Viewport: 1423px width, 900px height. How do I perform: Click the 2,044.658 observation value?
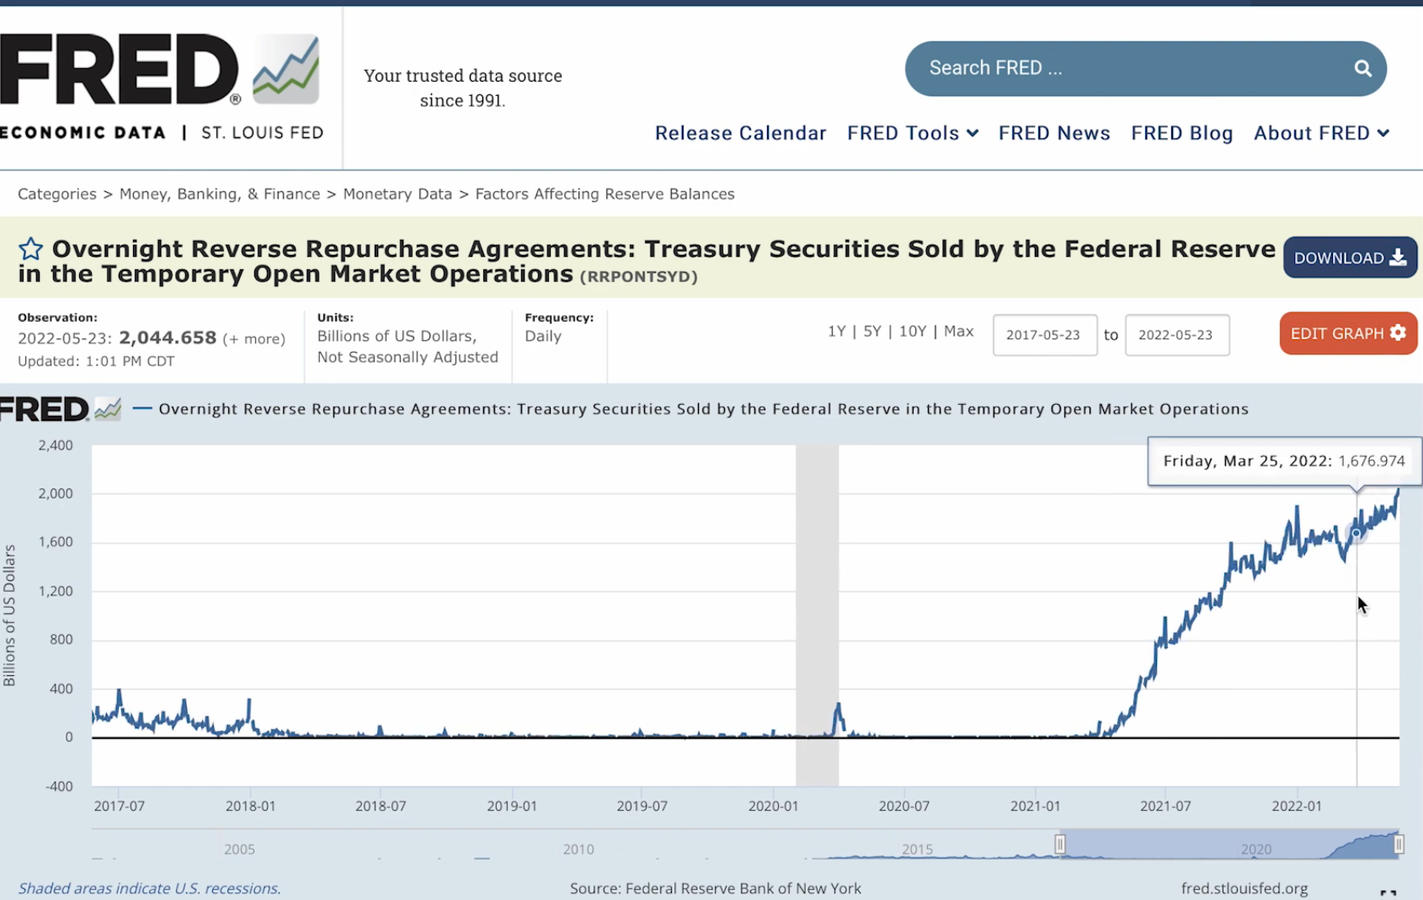coord(168,338)
